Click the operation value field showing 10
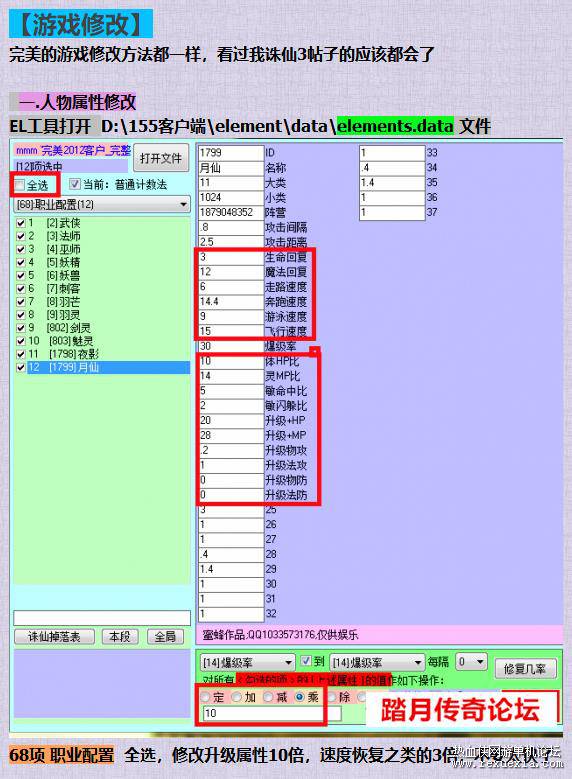 pyautogui.click(x=271, y=713)
